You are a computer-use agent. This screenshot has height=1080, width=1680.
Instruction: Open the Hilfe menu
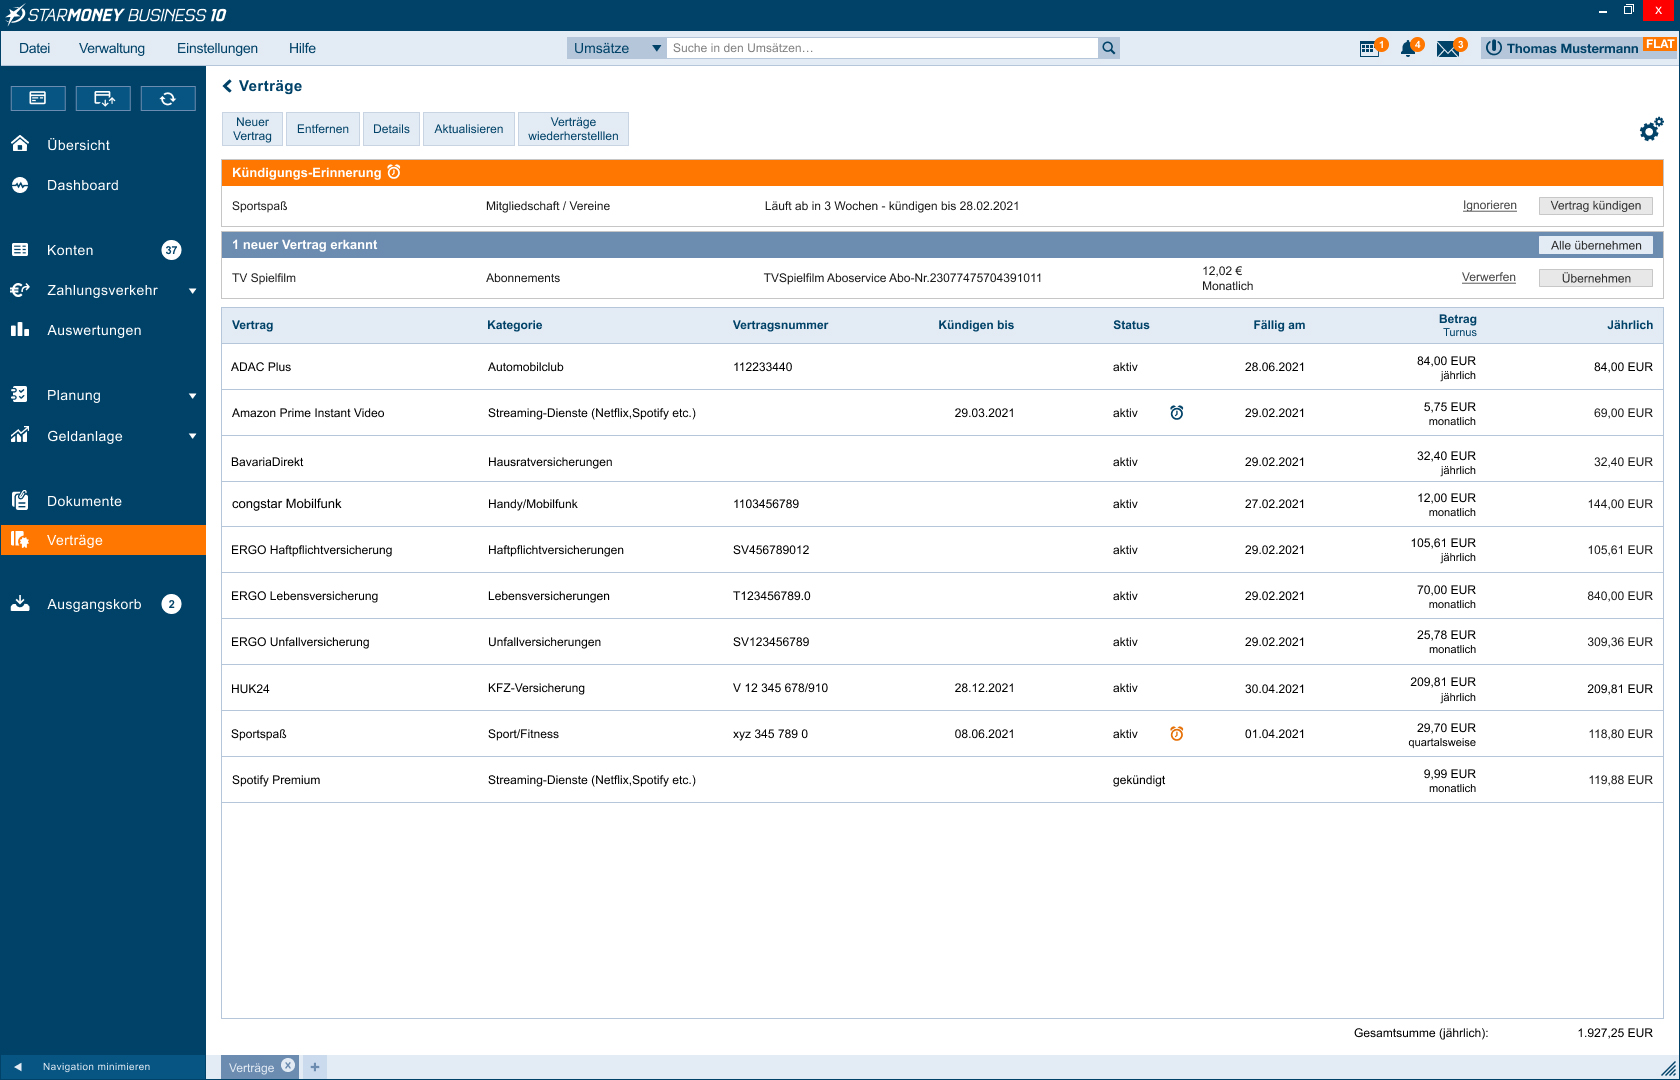tap(302, 48)
